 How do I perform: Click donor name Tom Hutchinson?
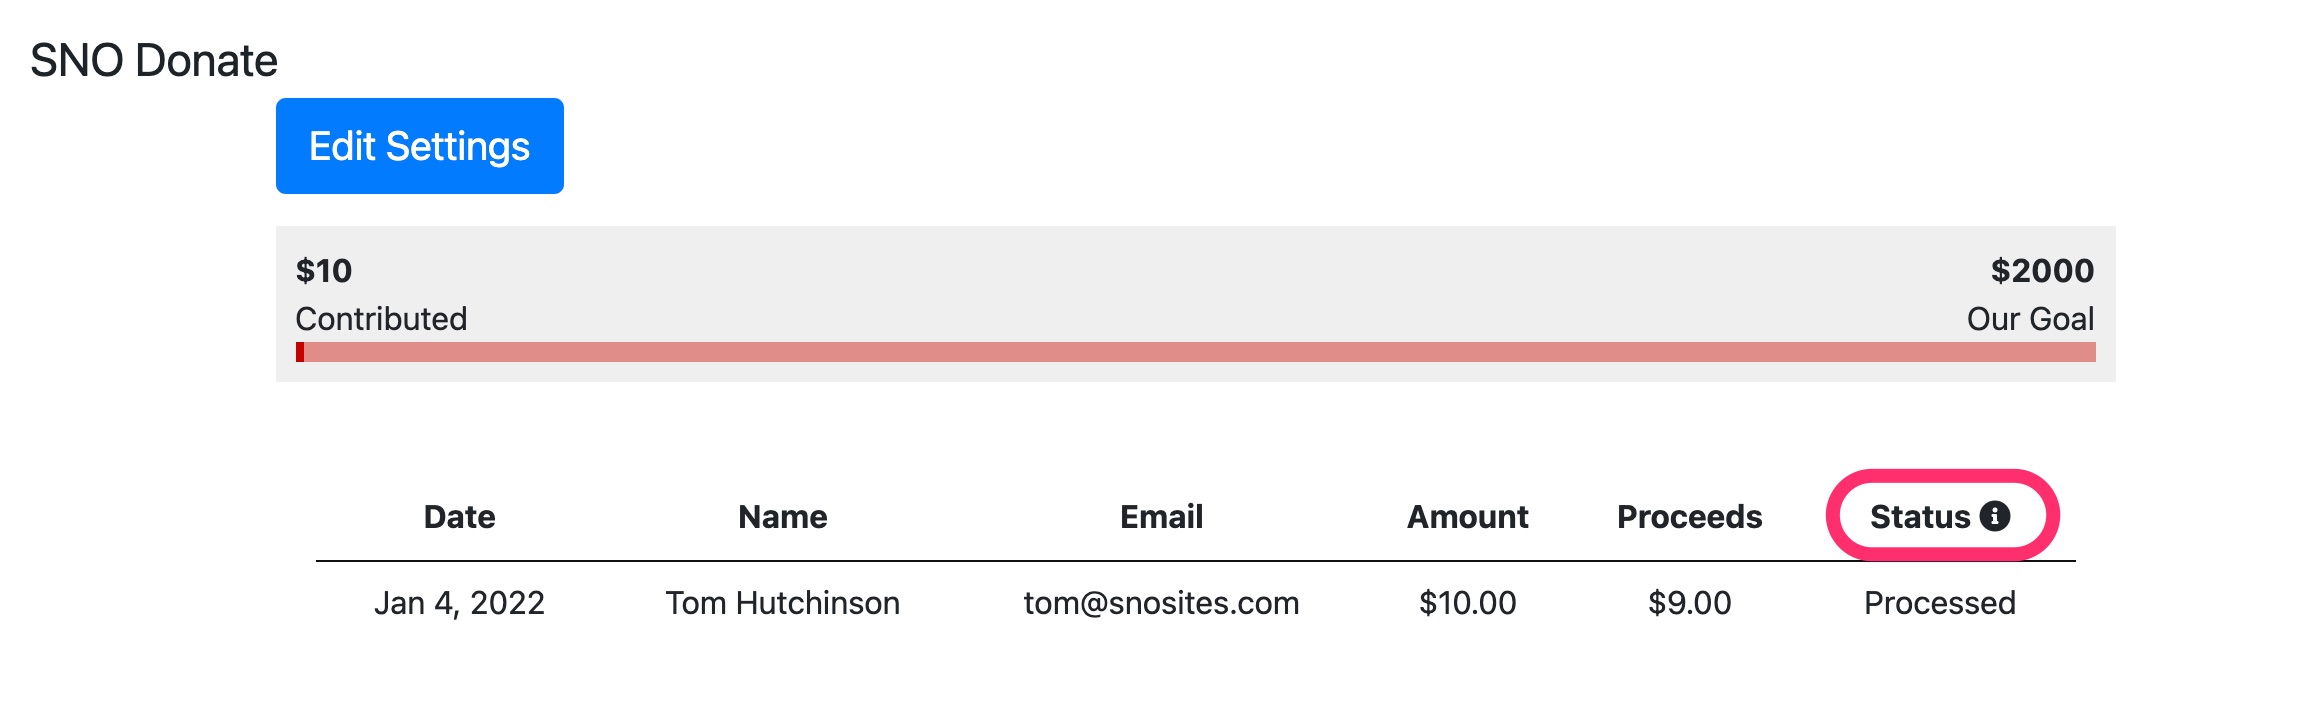coord(783,603)
